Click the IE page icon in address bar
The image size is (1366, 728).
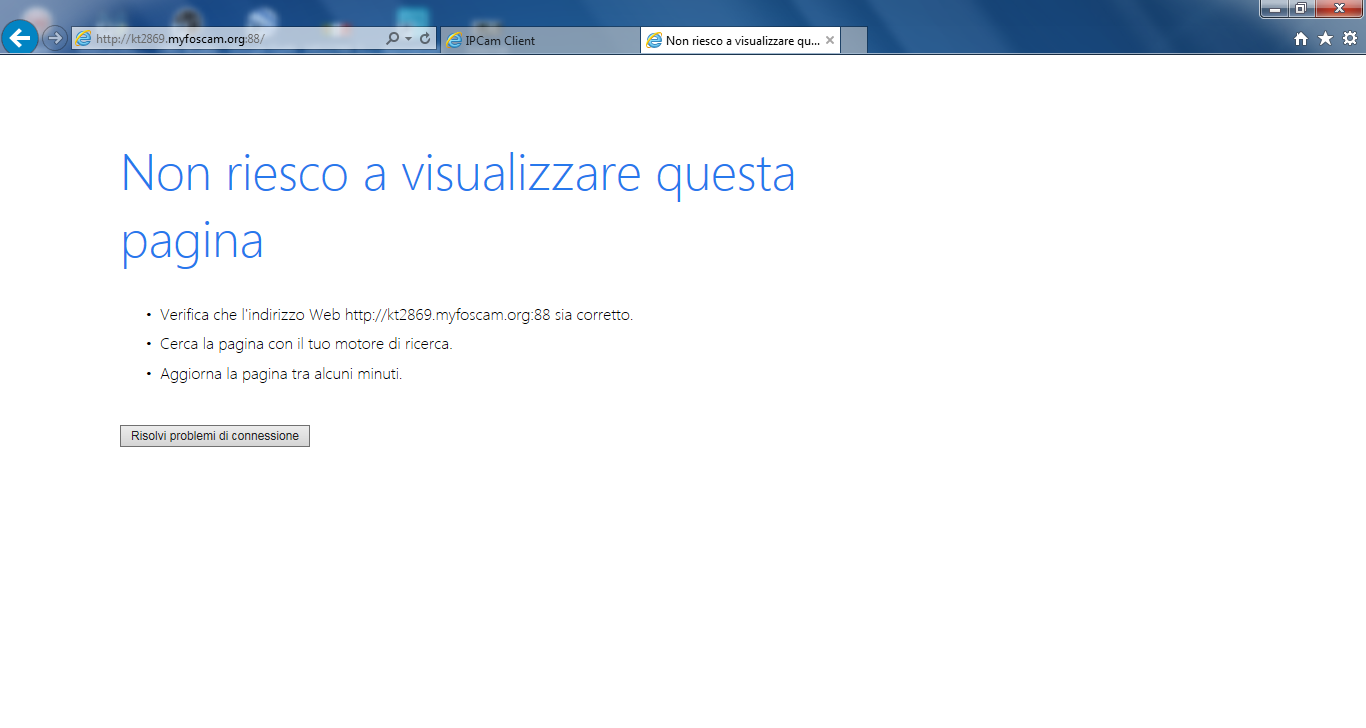(84, 38)
